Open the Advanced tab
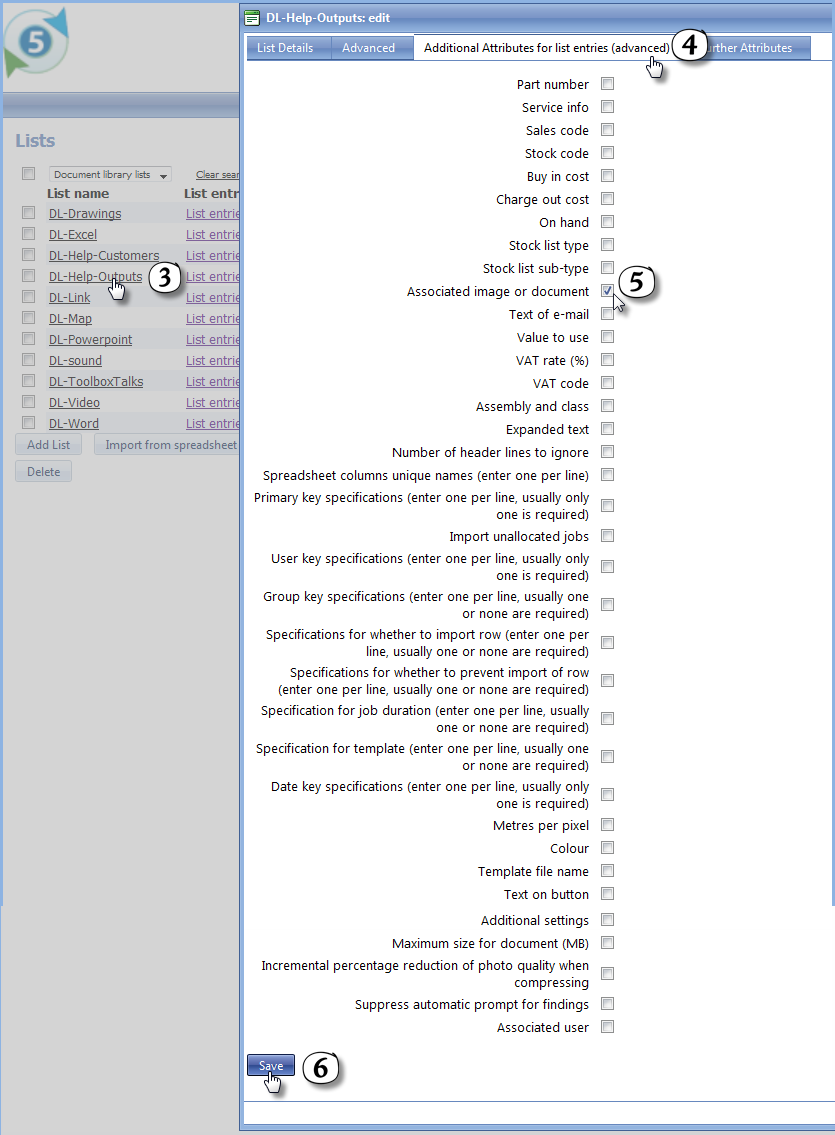 point(368,48)
